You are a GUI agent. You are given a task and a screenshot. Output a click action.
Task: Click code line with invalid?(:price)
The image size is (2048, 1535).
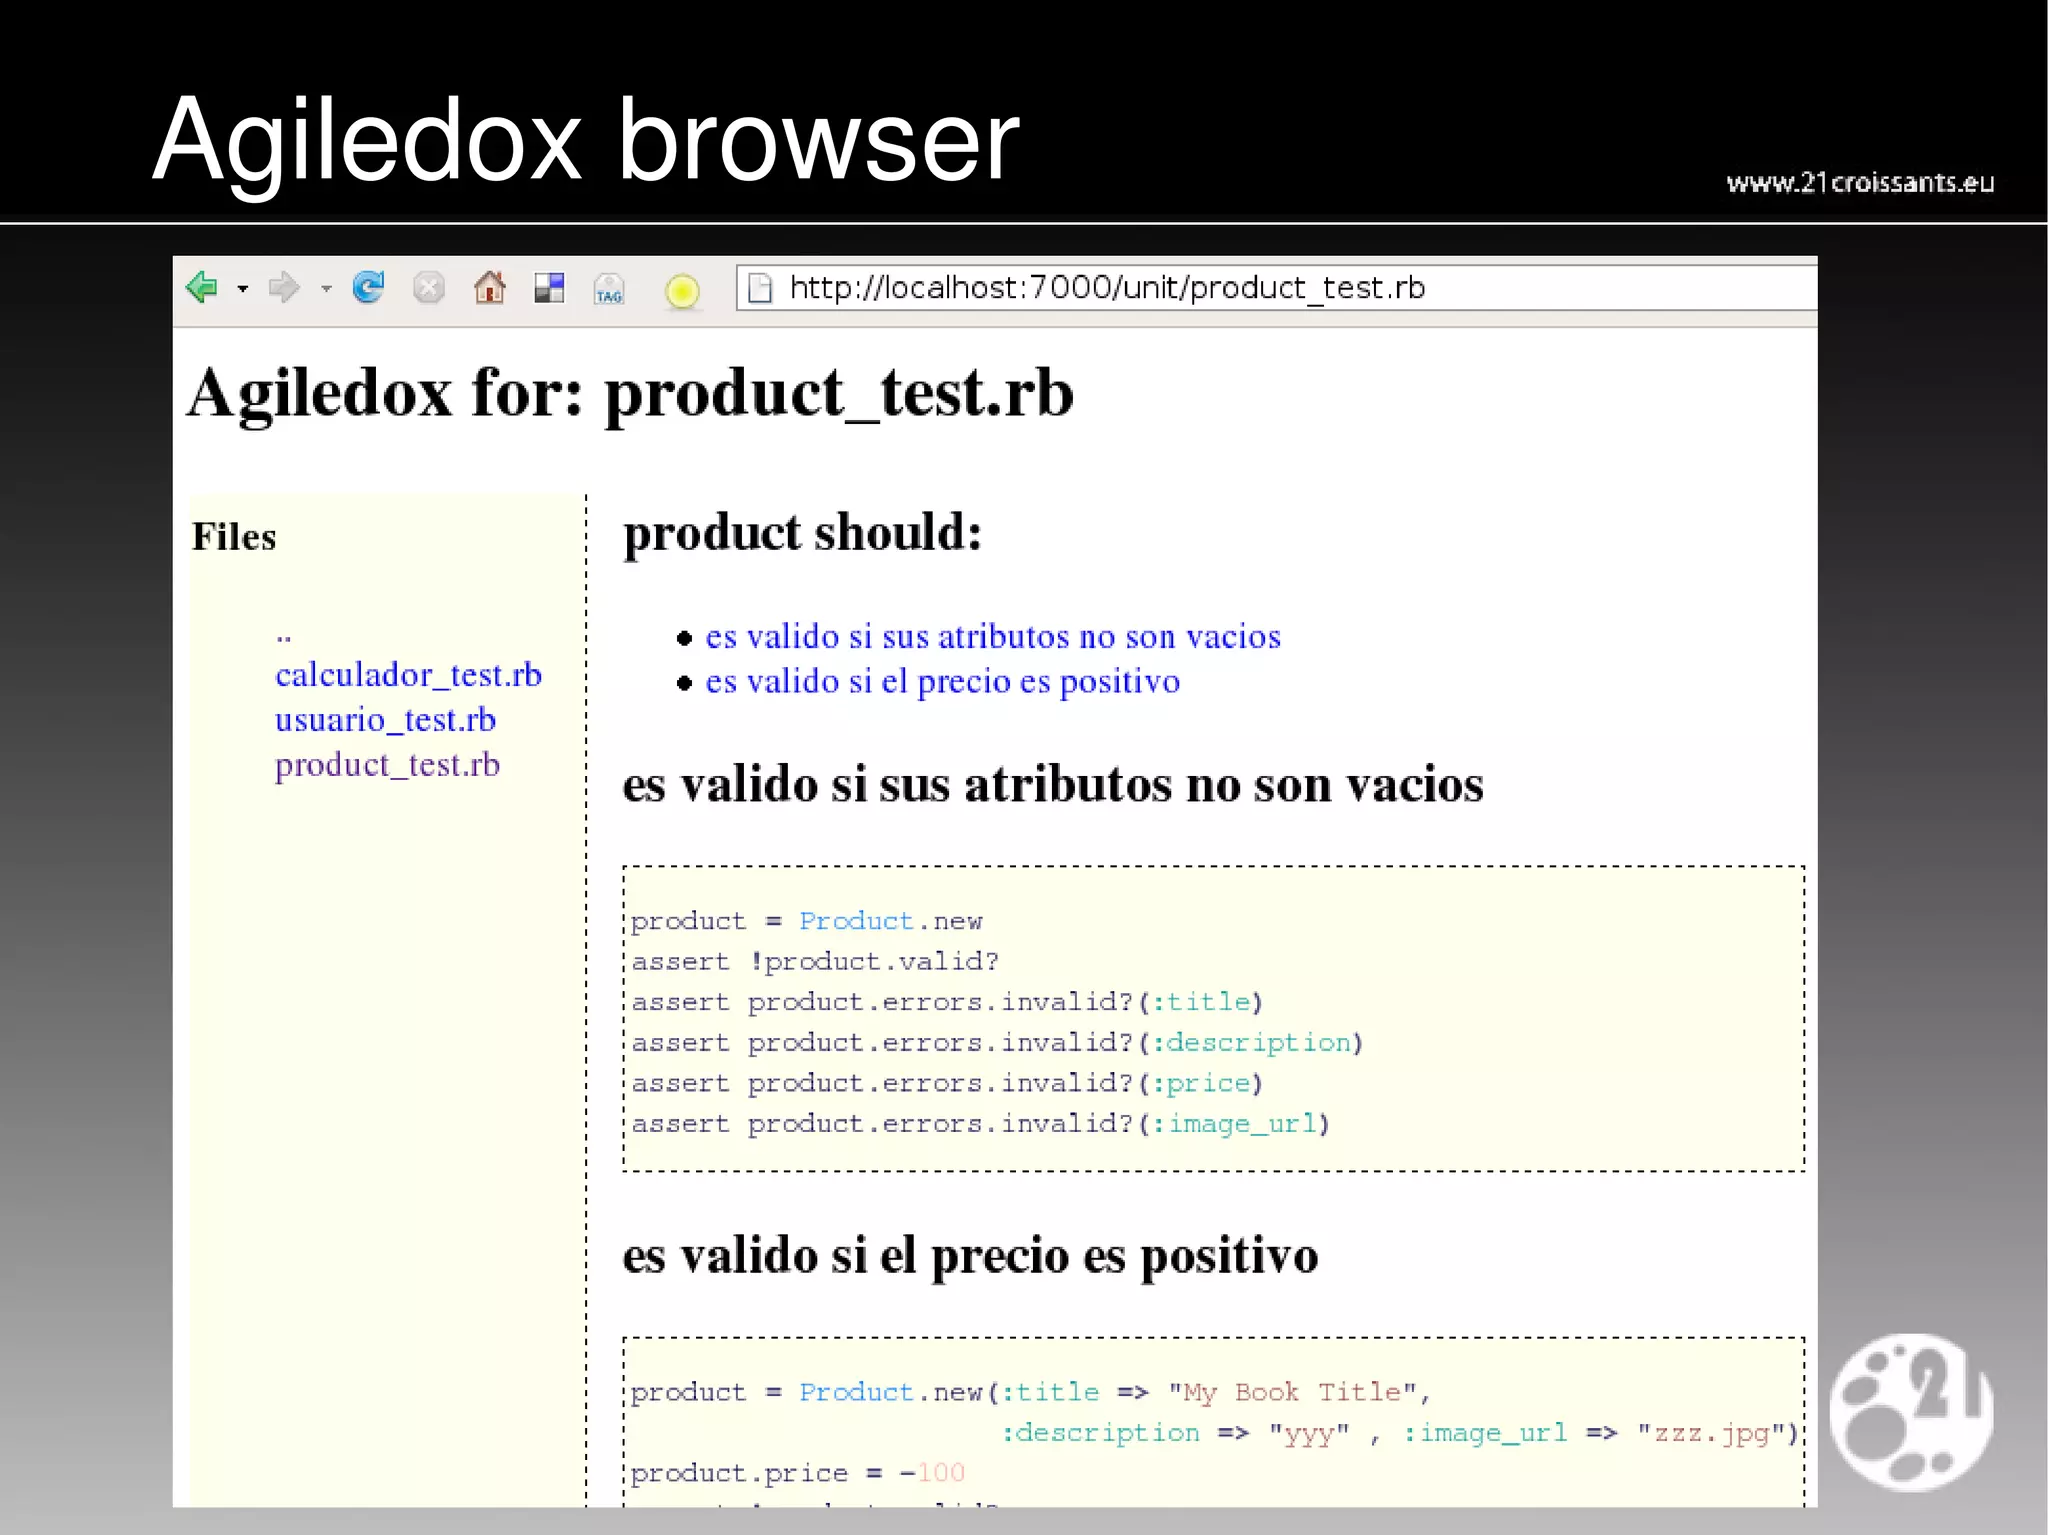pos(947,1084)
